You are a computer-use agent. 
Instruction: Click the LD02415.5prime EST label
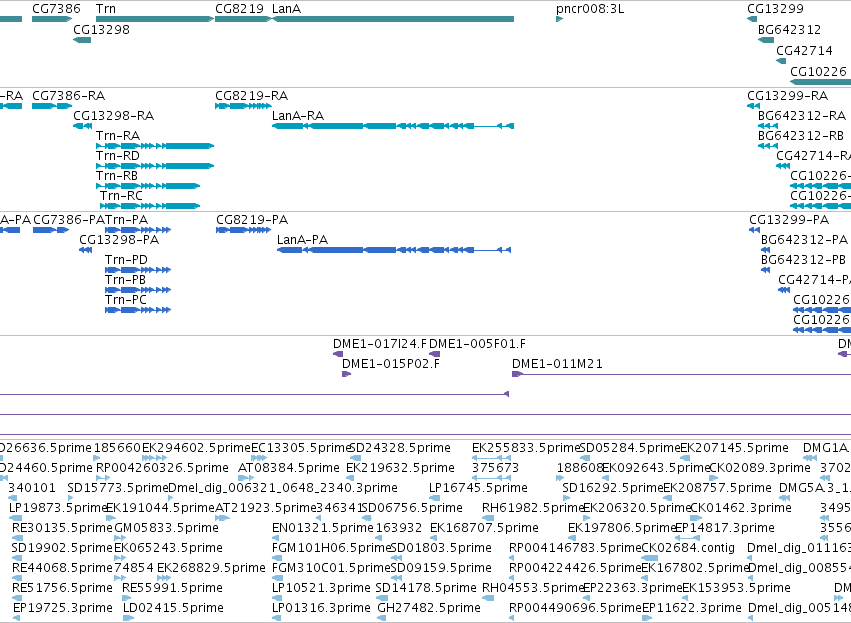(174, 608)
